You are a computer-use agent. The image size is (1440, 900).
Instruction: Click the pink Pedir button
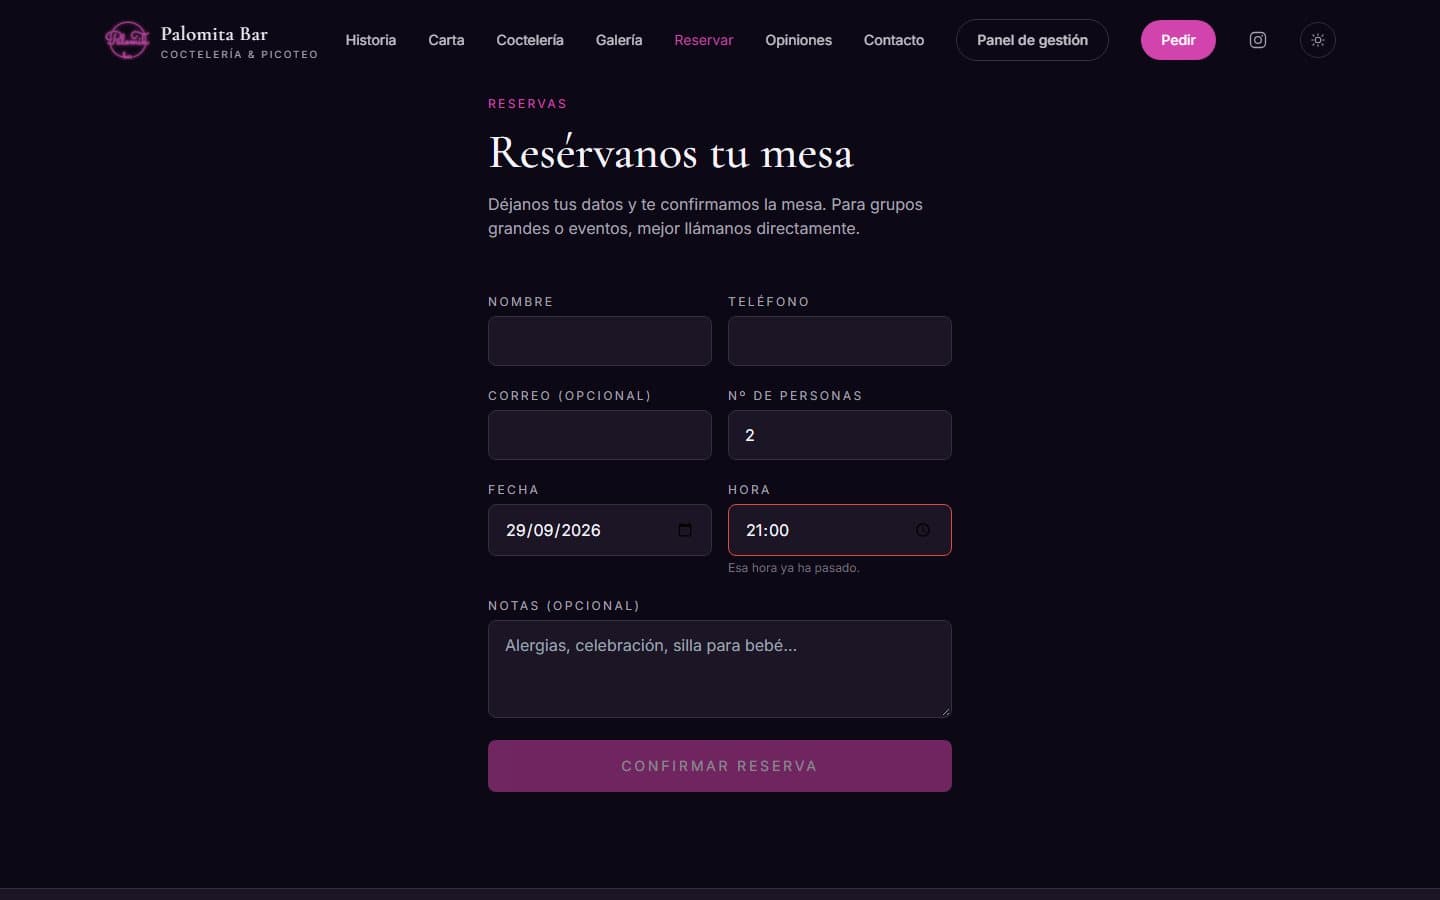pyautogui.click(x=1178, y=40)
